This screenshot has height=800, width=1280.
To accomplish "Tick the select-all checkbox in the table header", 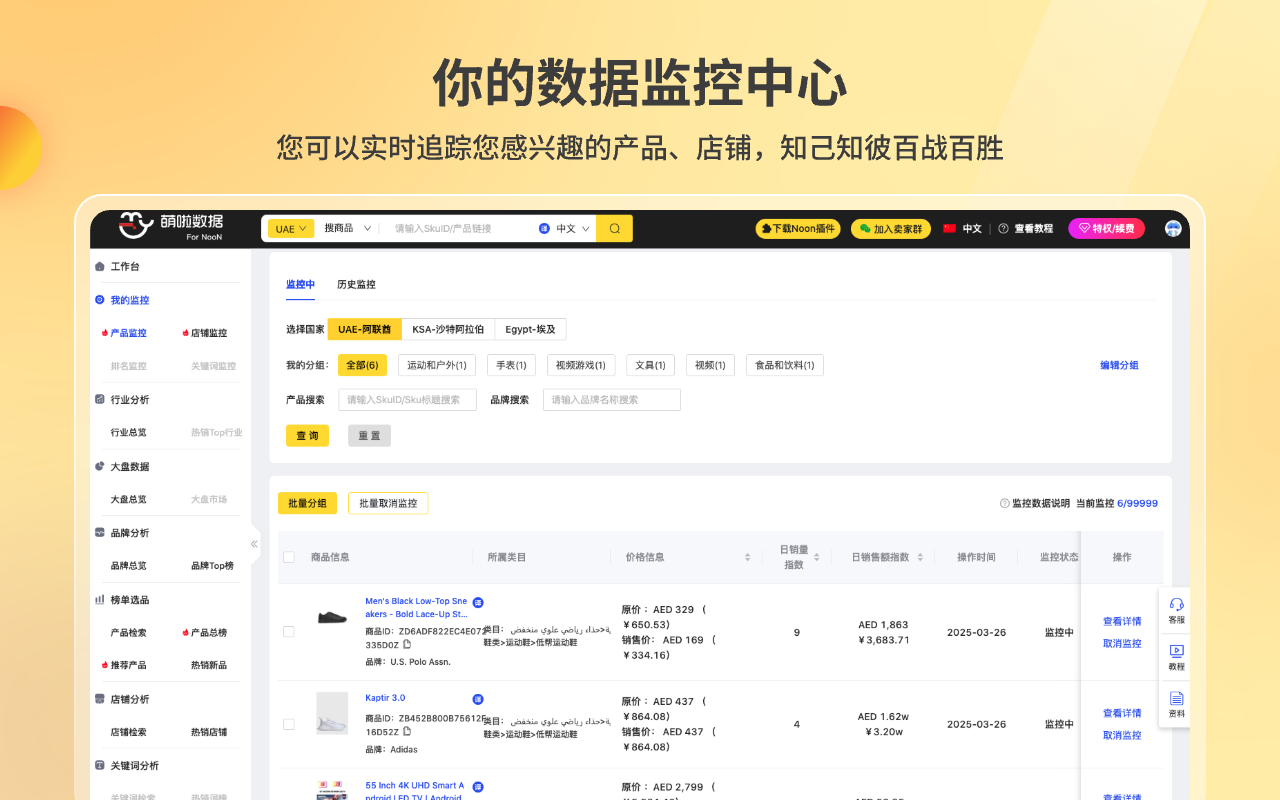I will coord(289,557).
